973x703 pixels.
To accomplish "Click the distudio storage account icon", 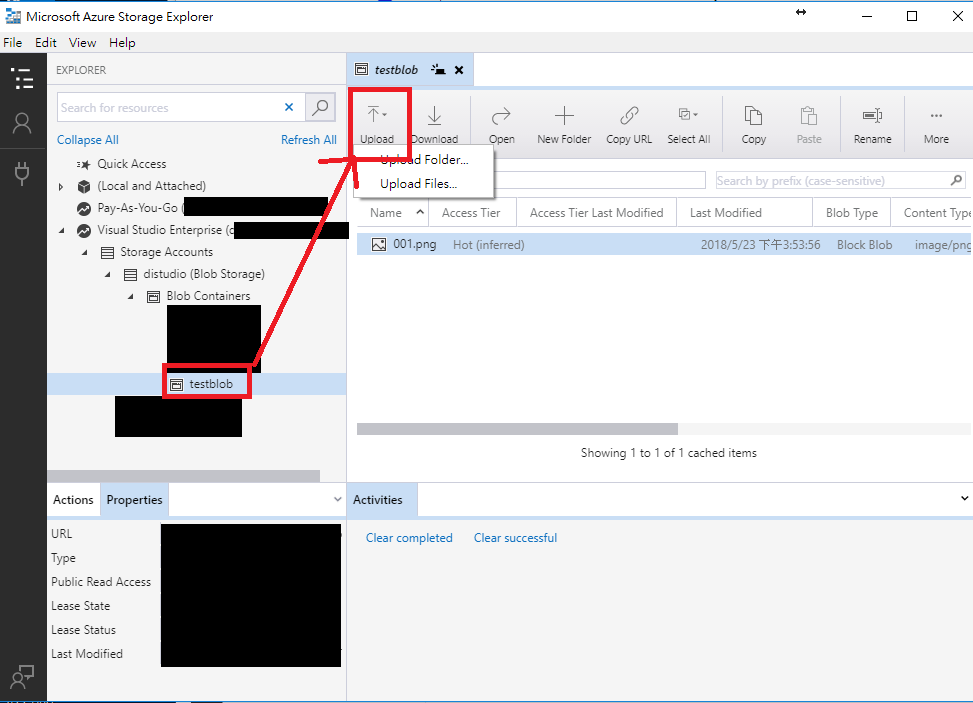I will click(130, 274).
